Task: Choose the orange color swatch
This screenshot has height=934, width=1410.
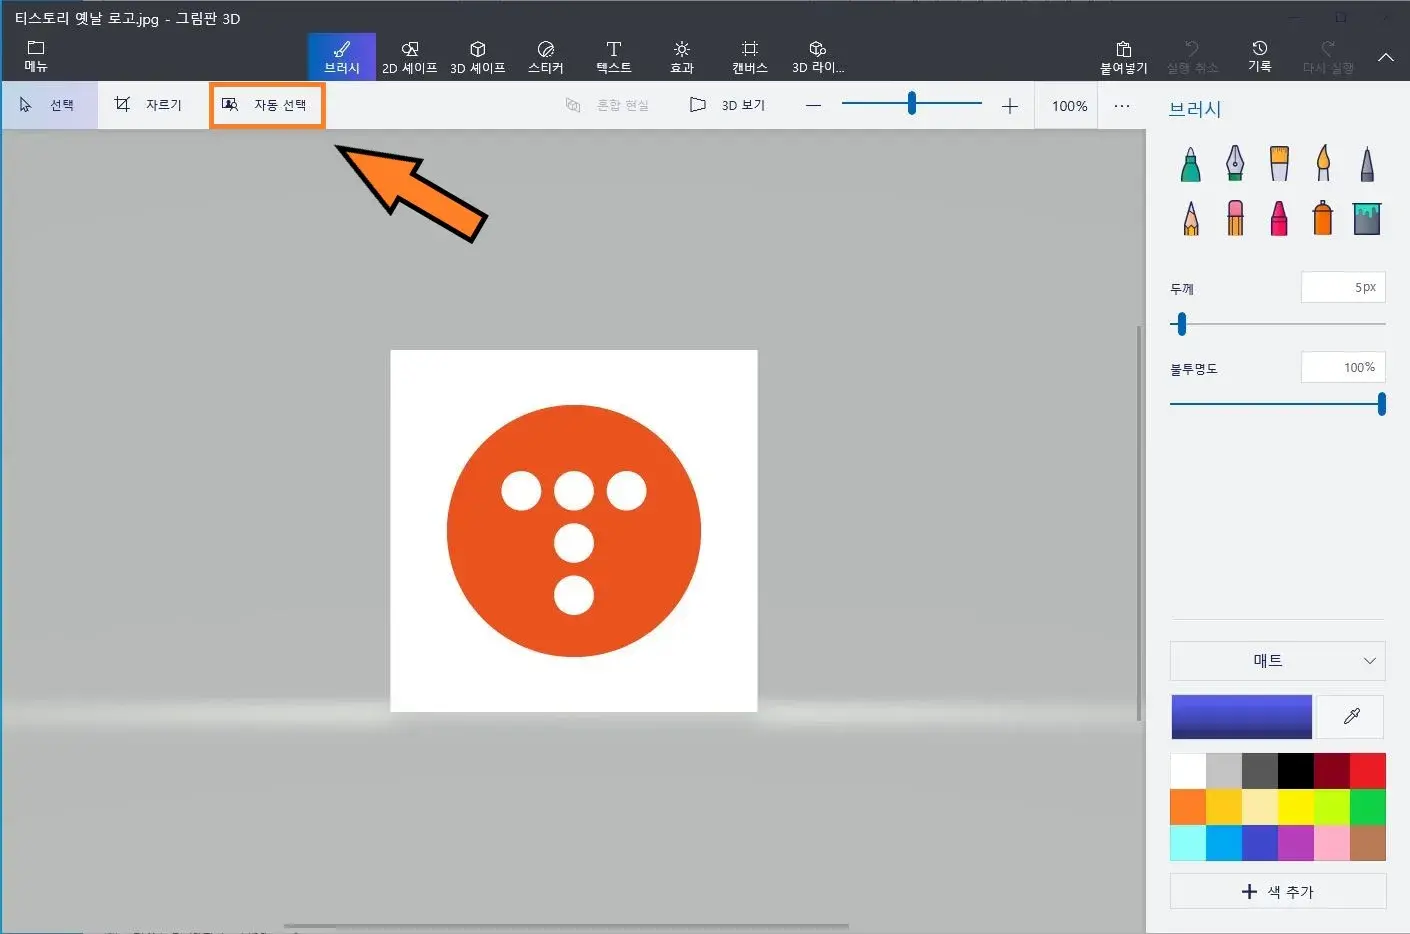Action: pyautogui.click(x=1188, y=807)
